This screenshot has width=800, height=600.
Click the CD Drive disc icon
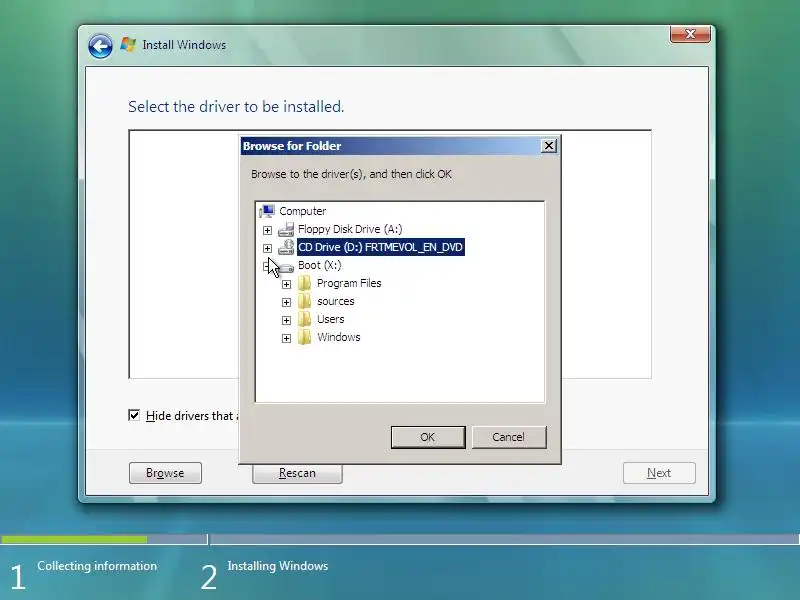pos(286,247)
